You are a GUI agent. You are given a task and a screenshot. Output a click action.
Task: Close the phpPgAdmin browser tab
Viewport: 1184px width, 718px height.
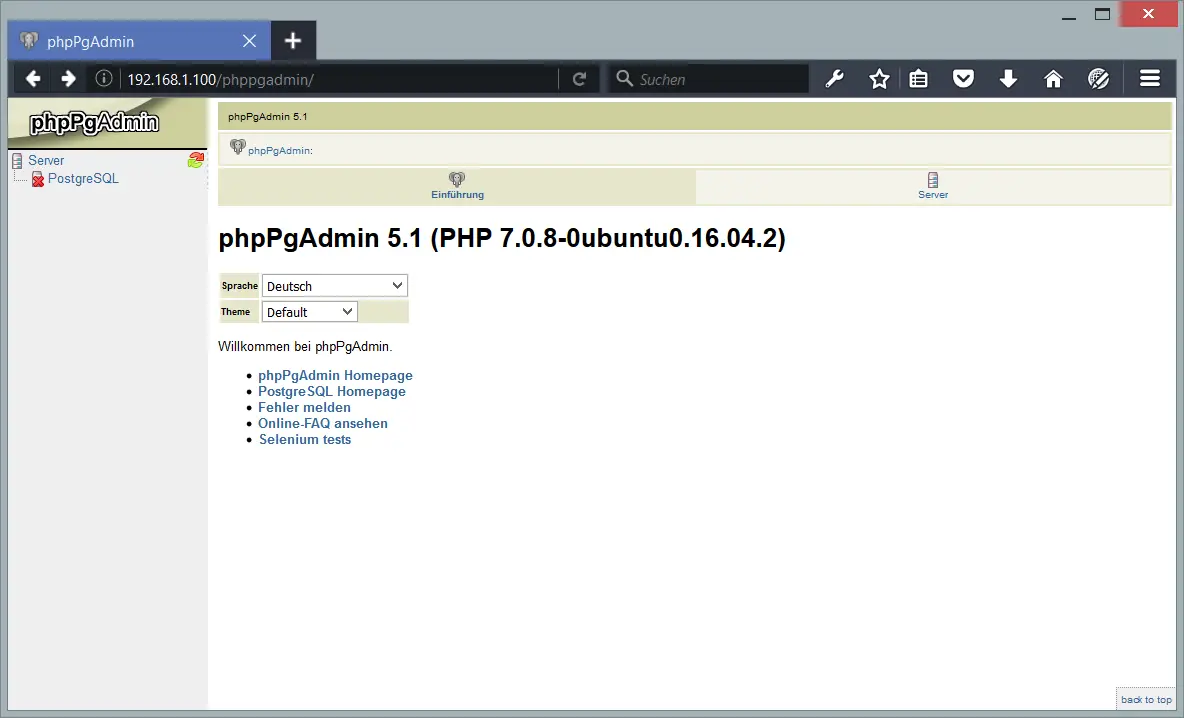(x=249, y=41)
